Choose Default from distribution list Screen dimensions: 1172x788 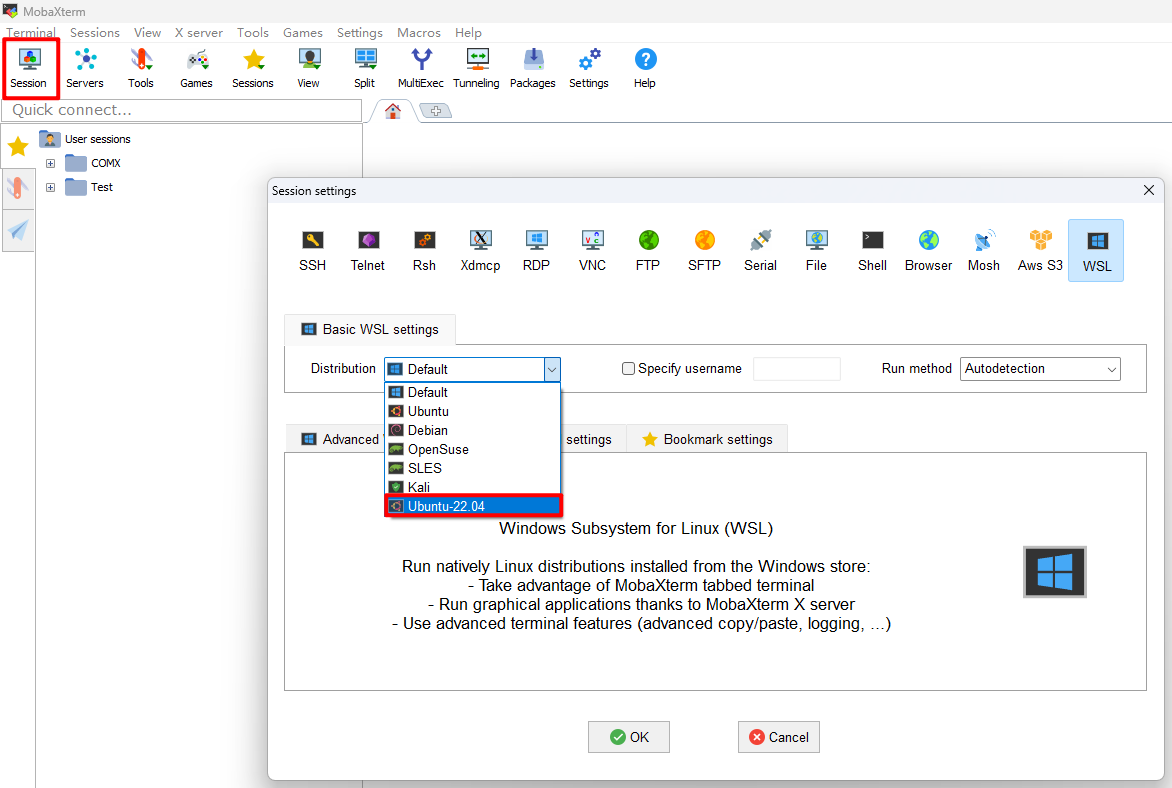click(x=472, y=392)
